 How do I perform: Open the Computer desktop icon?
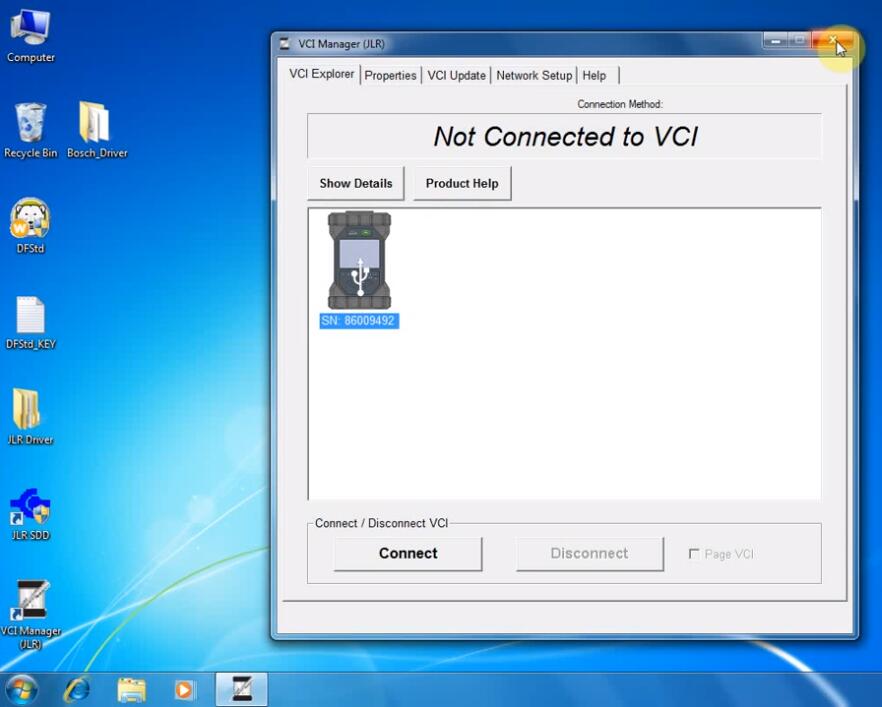click(30, 36)
